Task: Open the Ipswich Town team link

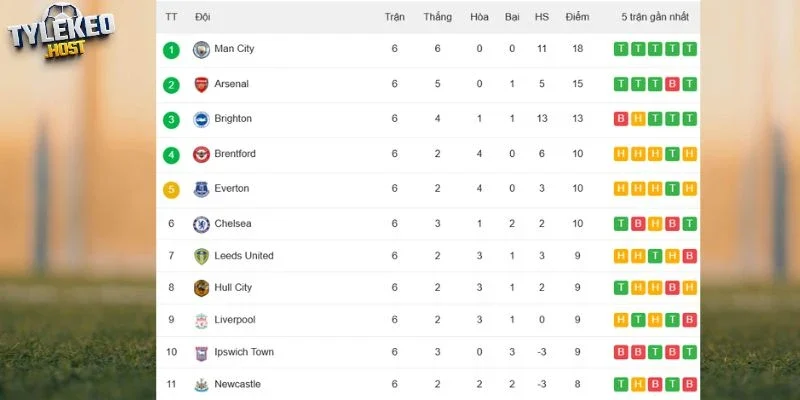Action: pyautogui.click(x=244, y=352)
